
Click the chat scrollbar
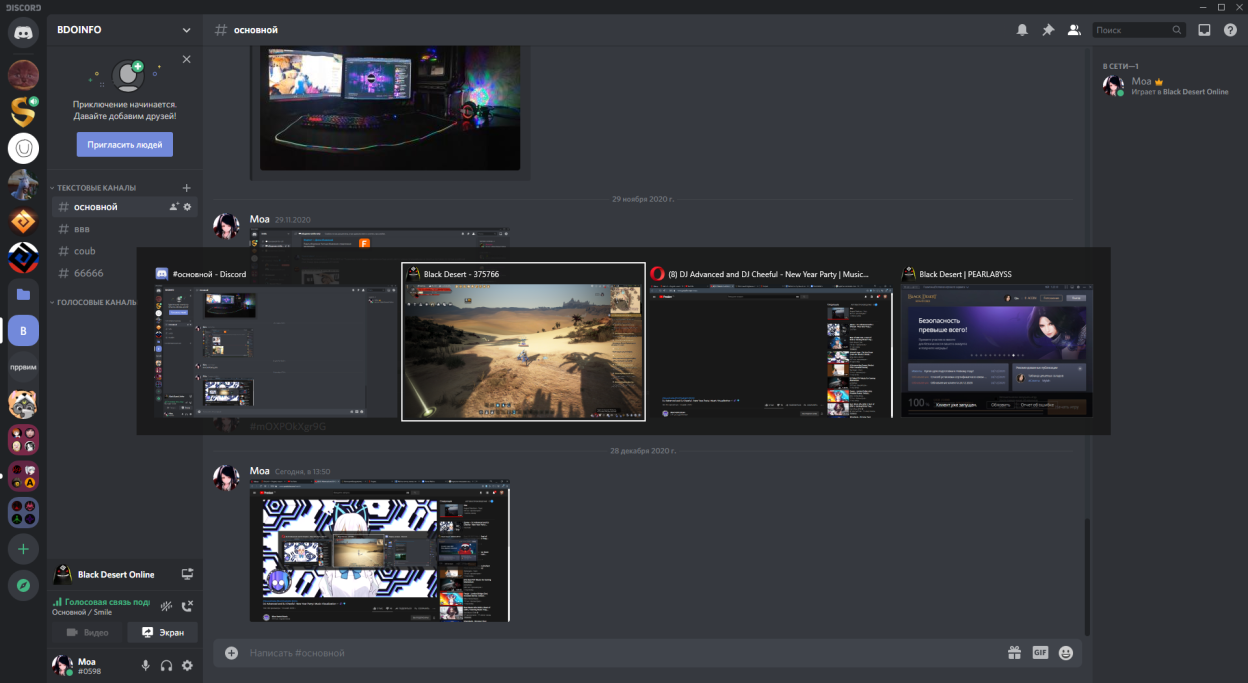[1087, 575]
